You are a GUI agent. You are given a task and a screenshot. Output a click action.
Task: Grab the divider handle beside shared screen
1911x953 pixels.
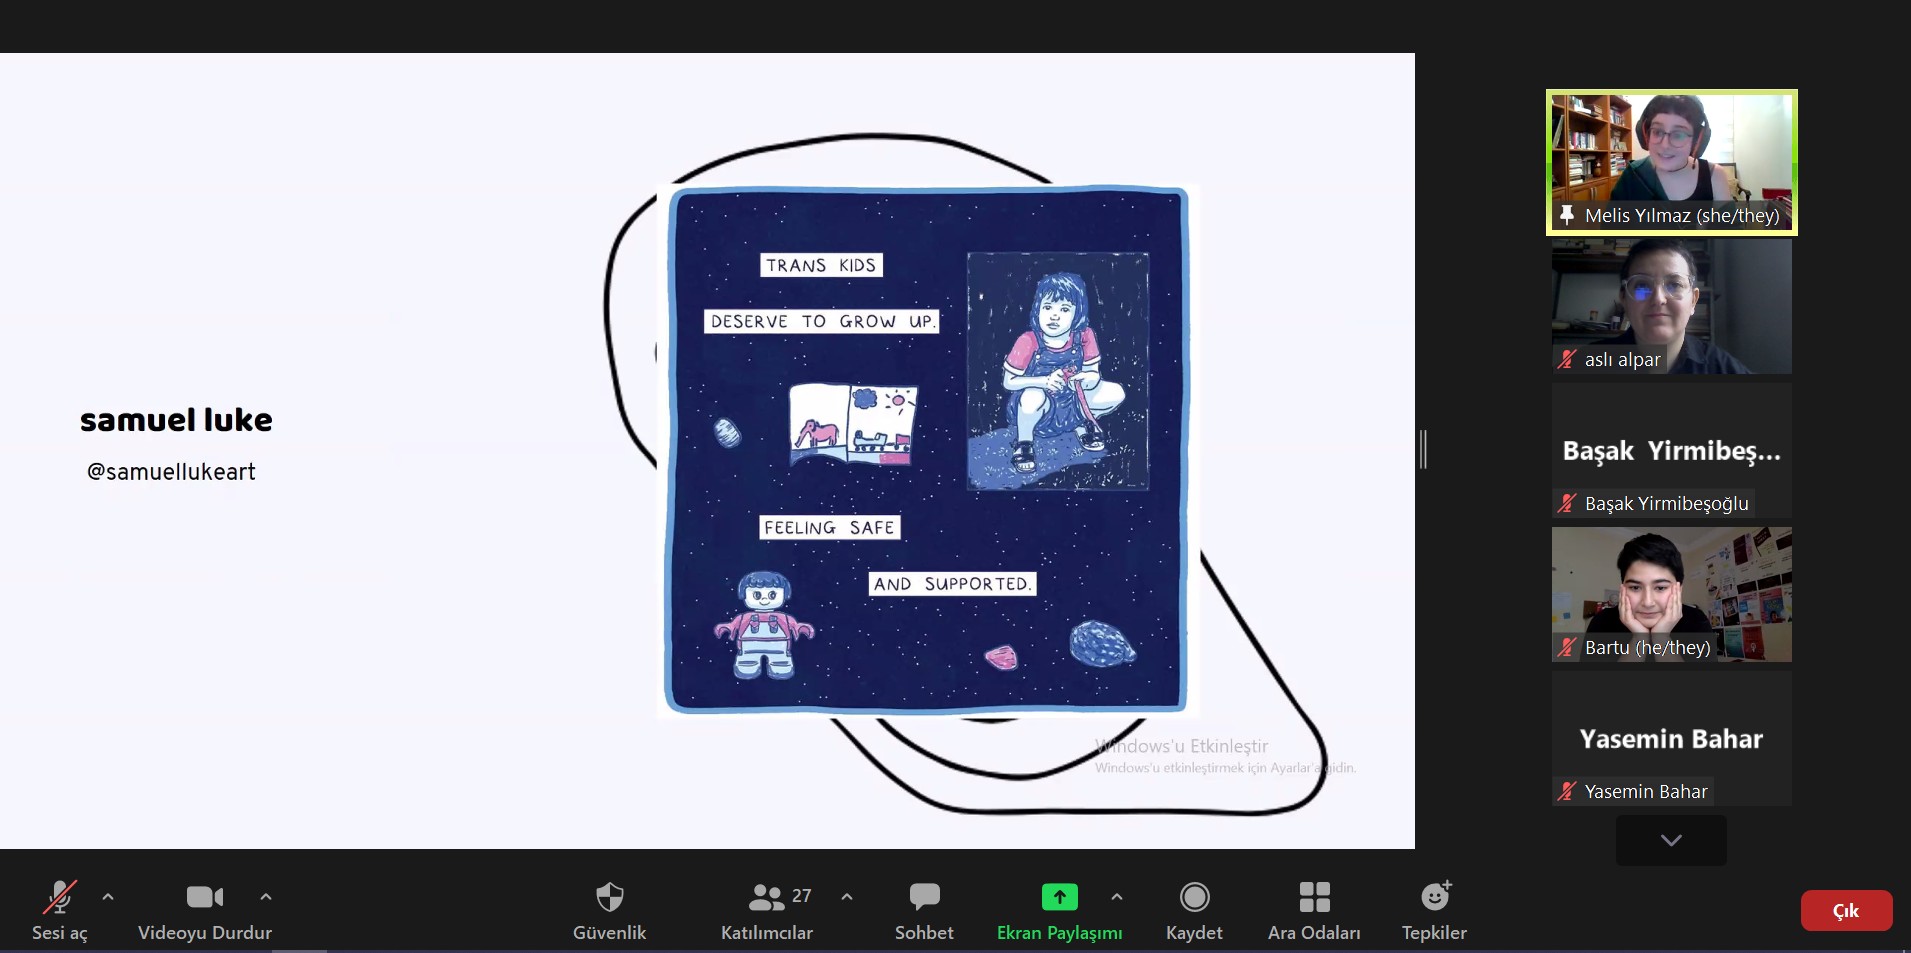click(x=1423, y=449)
